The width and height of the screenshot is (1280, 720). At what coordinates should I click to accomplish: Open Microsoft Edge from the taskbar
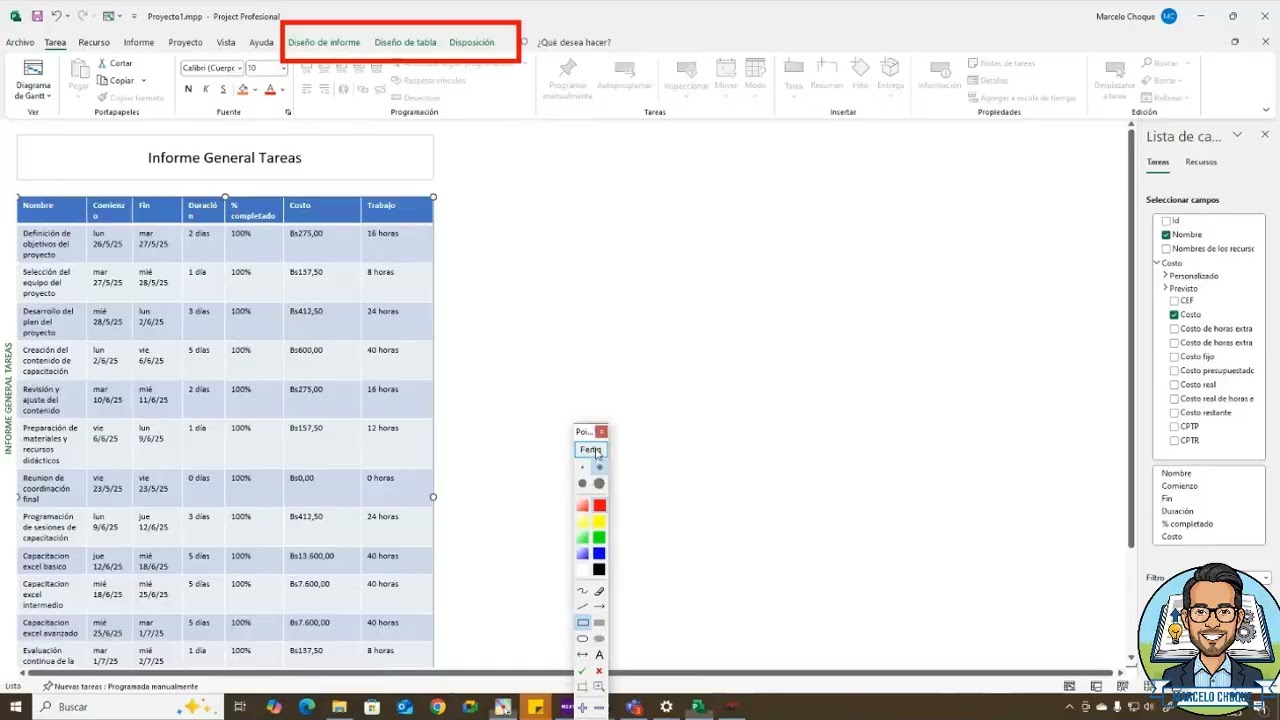pos(307,706)
